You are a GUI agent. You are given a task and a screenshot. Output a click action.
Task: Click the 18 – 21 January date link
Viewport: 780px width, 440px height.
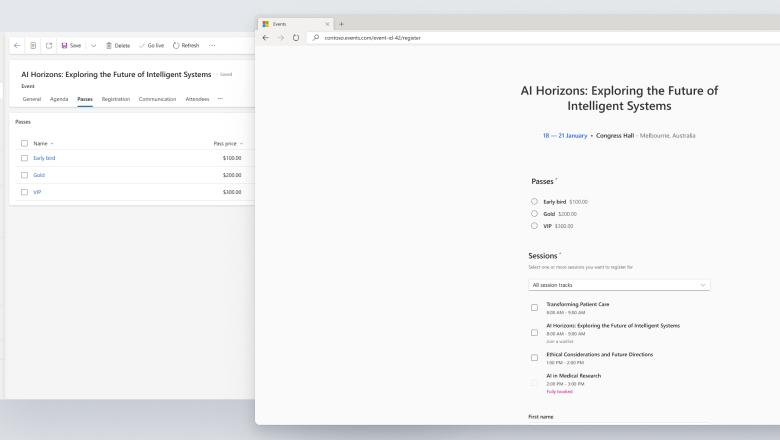[x=565, y=136]
